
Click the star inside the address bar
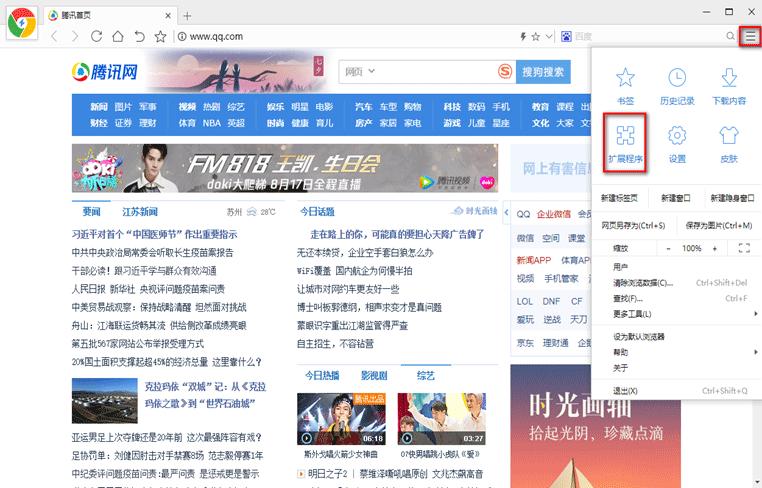[536, 36]
